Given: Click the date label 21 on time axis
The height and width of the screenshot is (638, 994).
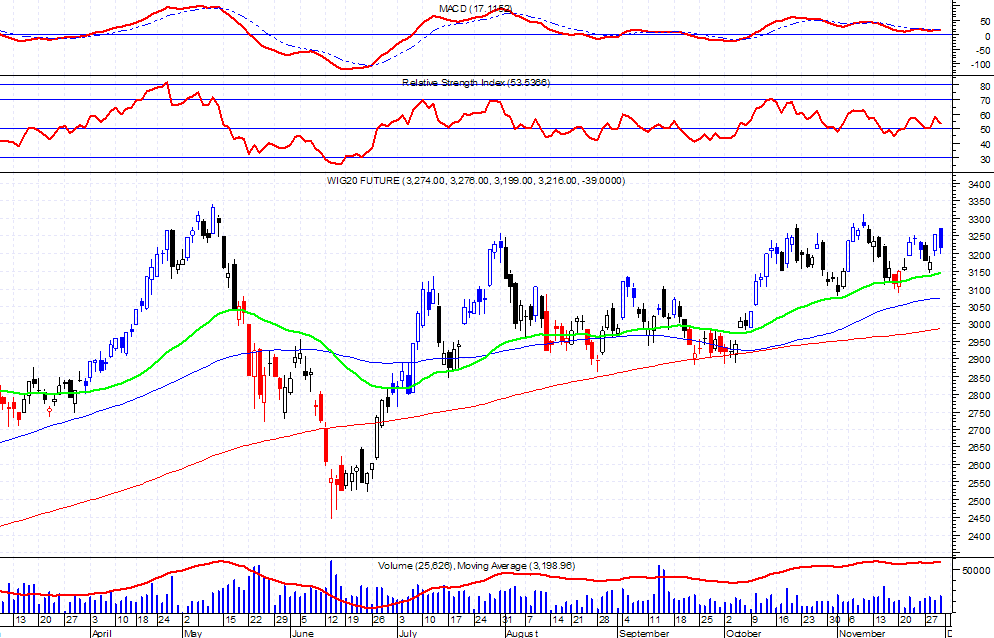Looking at the screenshot, I should [578, 620].
